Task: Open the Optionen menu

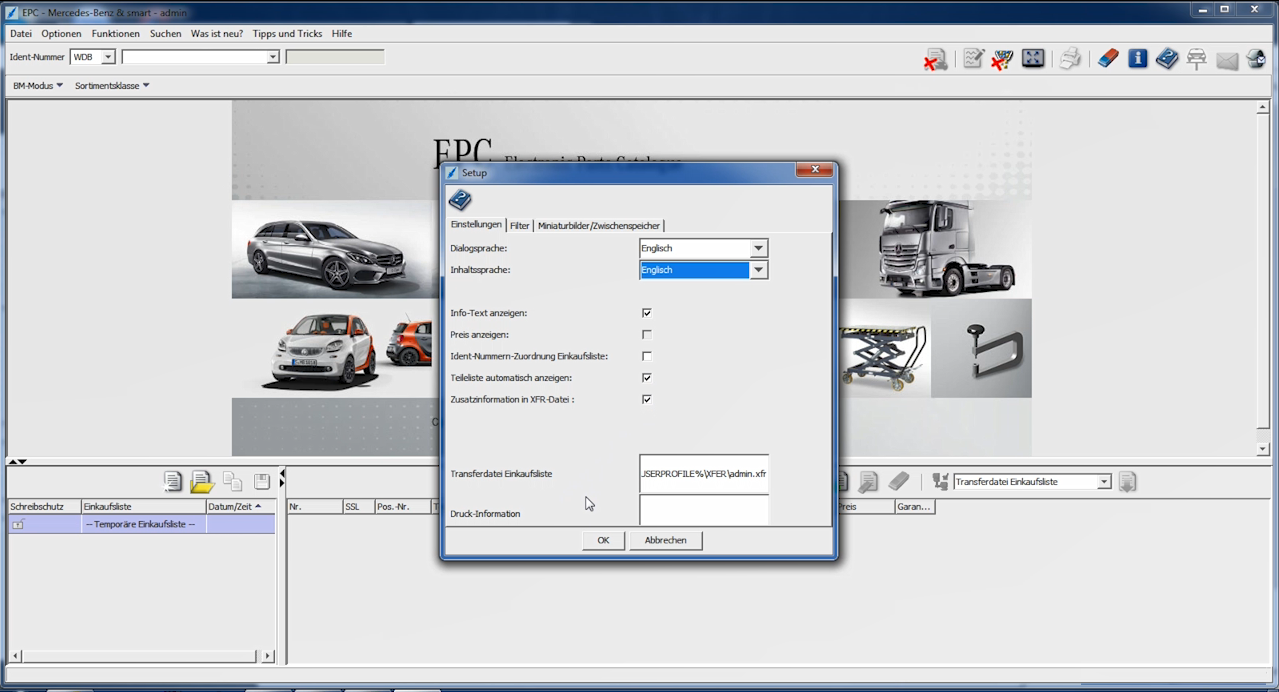Action: click(61, 34)
